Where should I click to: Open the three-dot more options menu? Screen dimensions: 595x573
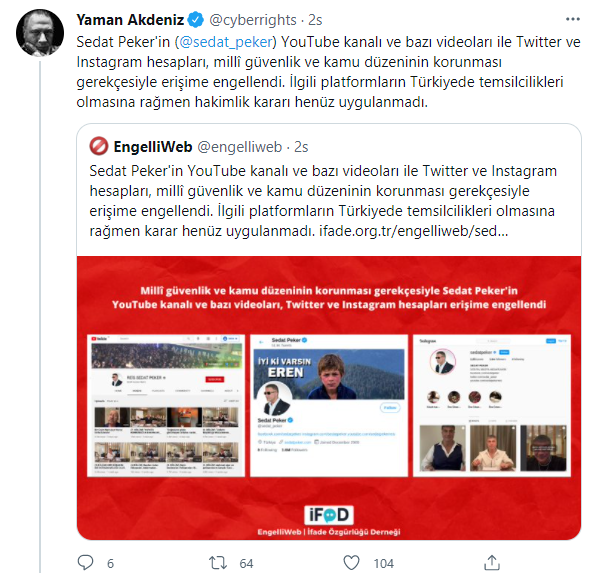click(x=573, y=19)
